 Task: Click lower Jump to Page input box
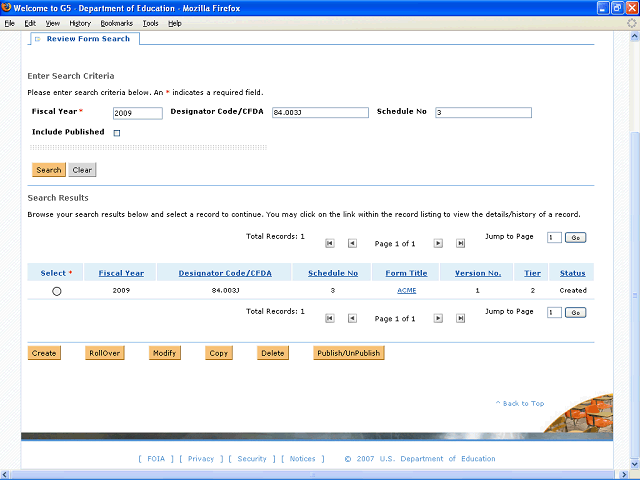pyautogui.click(x=554, y=313)
